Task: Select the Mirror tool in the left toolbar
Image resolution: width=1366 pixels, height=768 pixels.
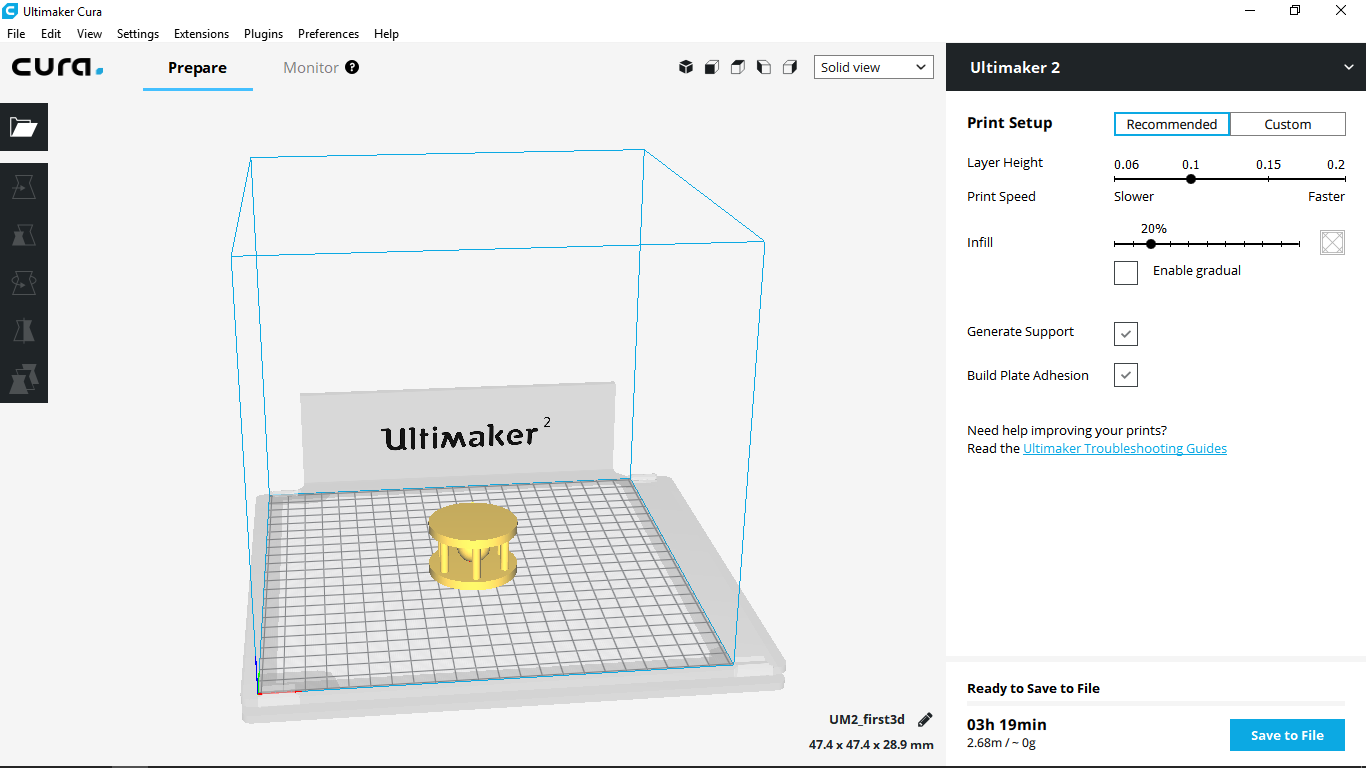Action: 23,331
